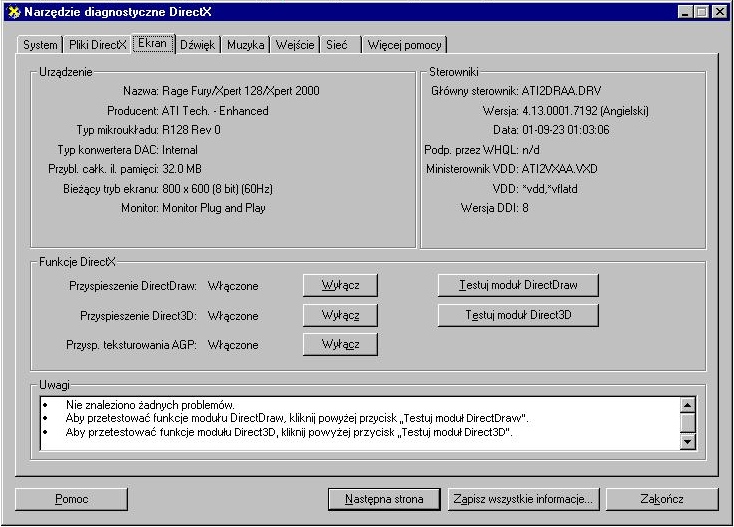The height and width of the screenshot is (527, 734).
Task: Select the Ekran tab
Action: pos(153,44)
